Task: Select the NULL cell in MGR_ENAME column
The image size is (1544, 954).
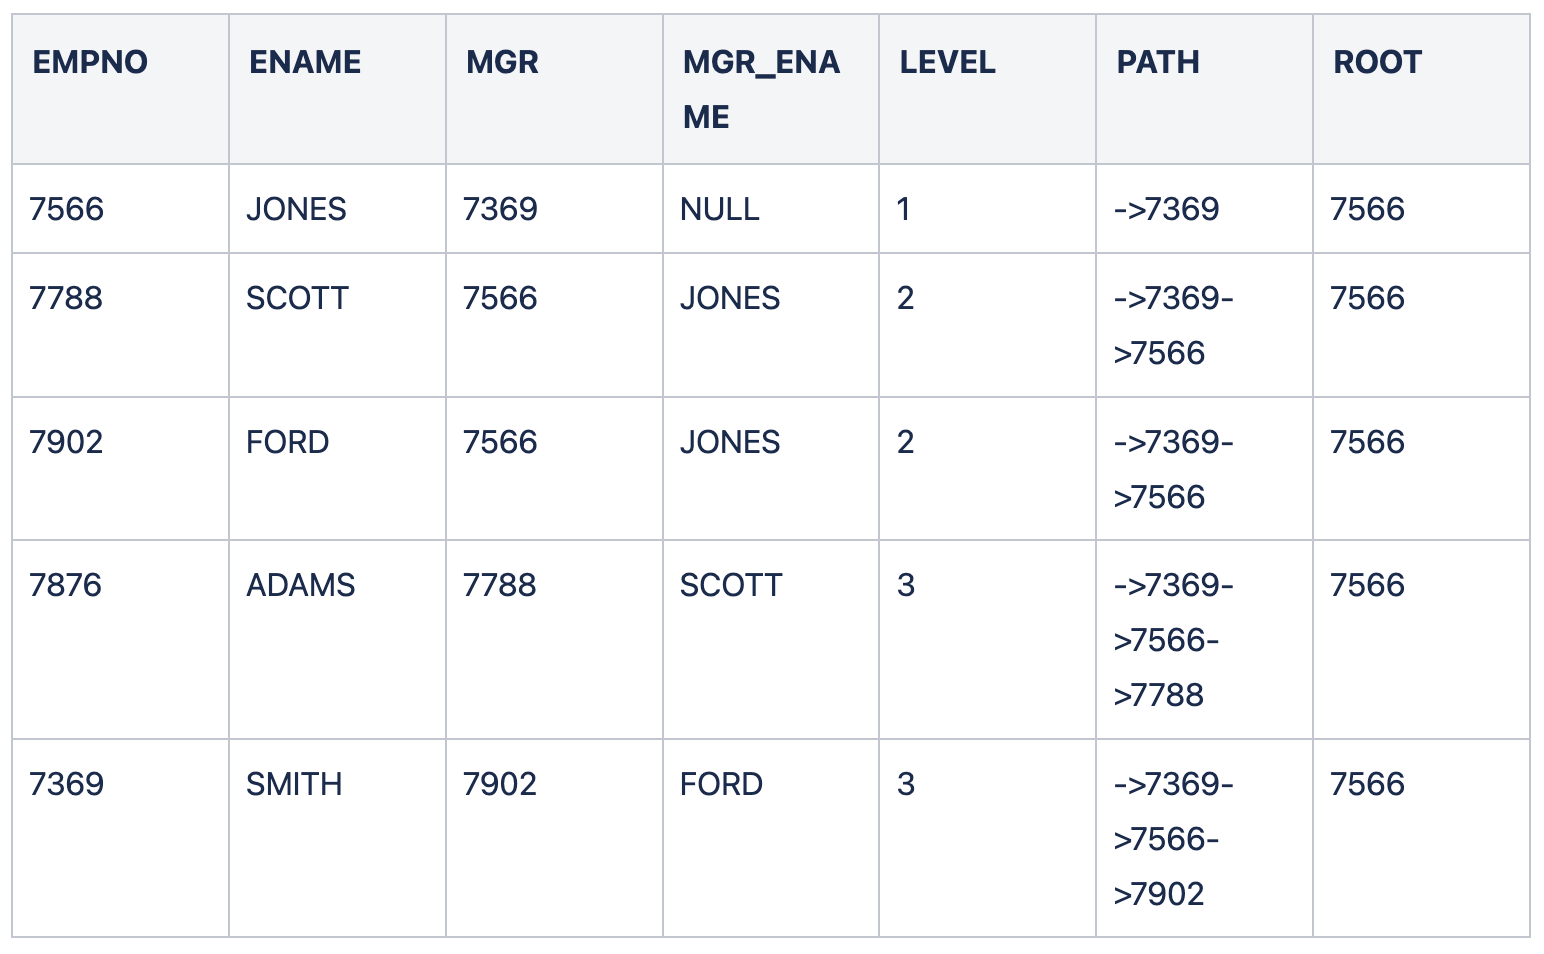Action: [x=719, y=209]
